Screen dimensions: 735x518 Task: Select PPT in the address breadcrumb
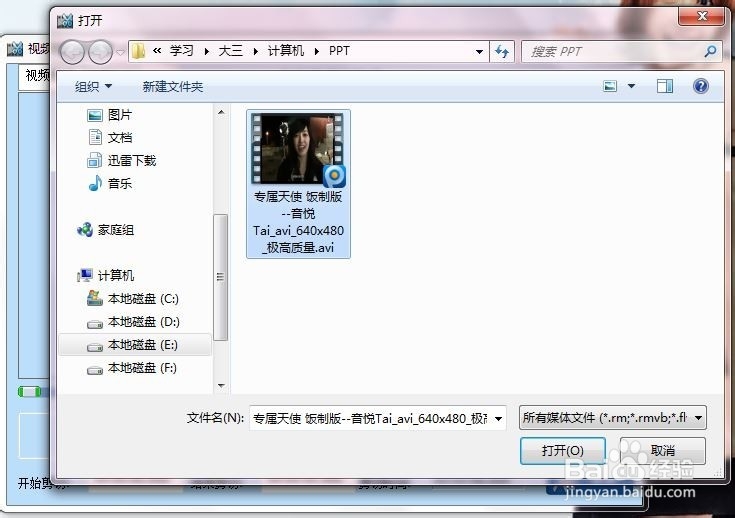coord(339,51)
